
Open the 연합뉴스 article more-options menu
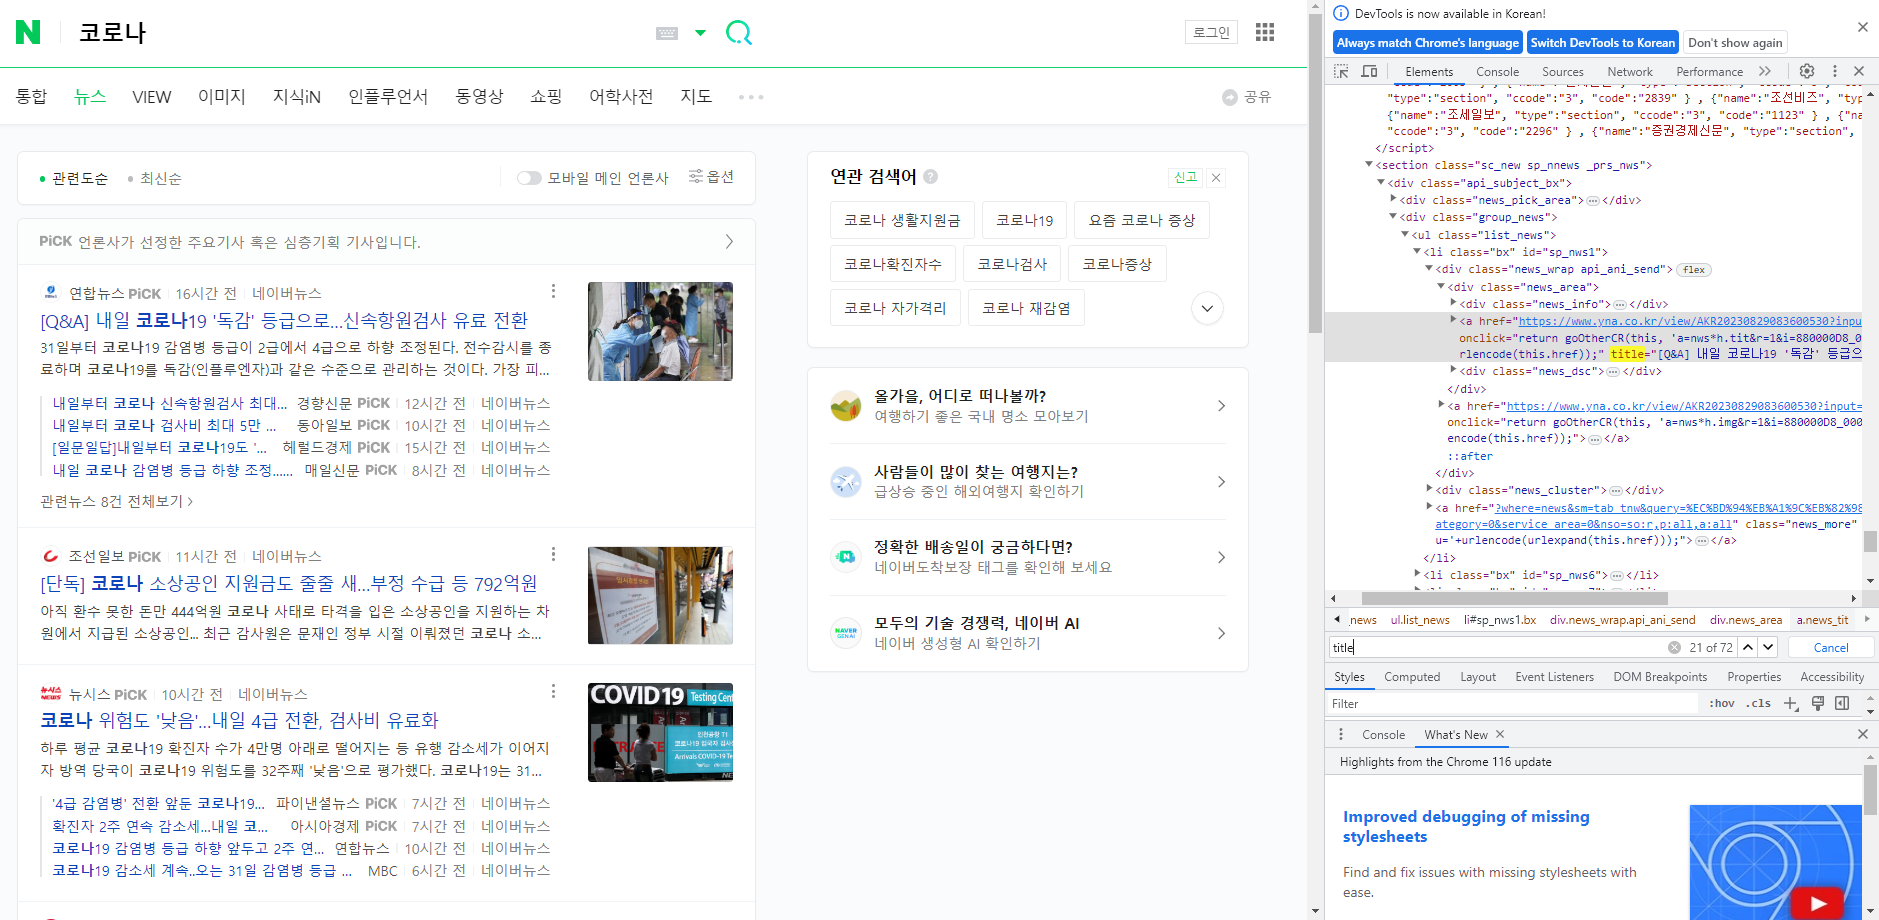point(553,291)
